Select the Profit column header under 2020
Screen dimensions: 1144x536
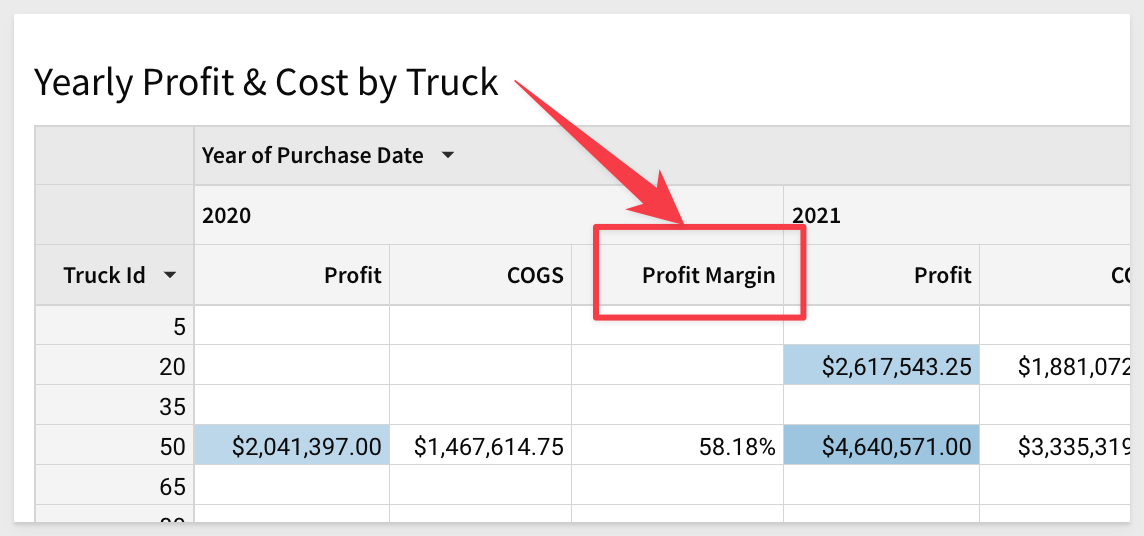tap(352, 275)
